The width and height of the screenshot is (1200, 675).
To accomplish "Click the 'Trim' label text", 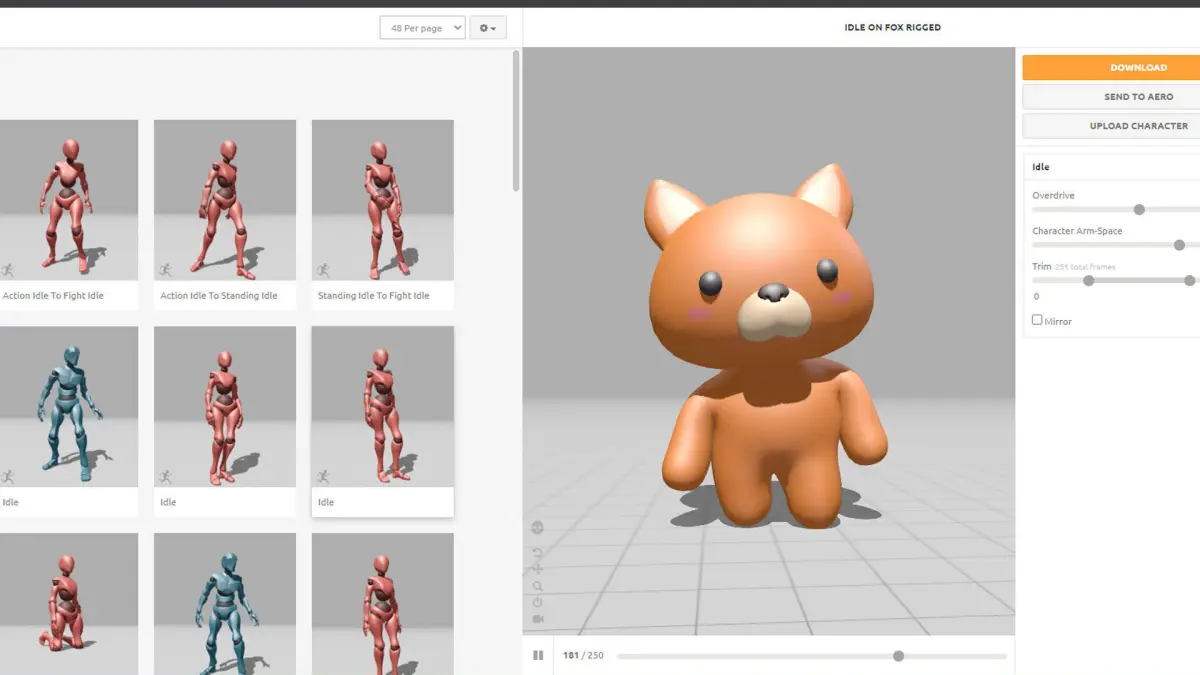I will 1041,266.
